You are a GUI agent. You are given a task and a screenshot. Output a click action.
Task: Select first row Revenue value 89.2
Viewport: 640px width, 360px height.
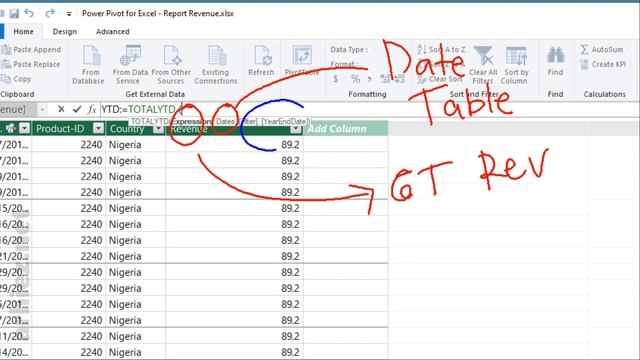pos(235,144)
